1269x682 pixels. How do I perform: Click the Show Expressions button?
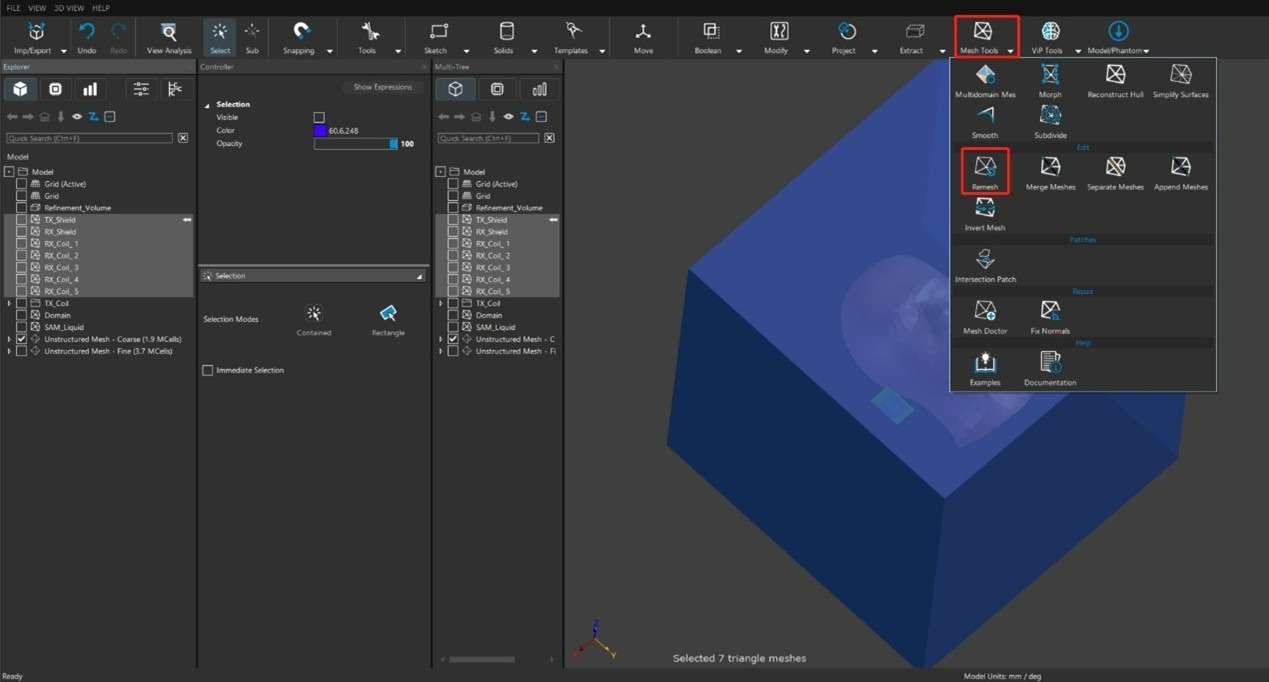[x=382, y=87]
